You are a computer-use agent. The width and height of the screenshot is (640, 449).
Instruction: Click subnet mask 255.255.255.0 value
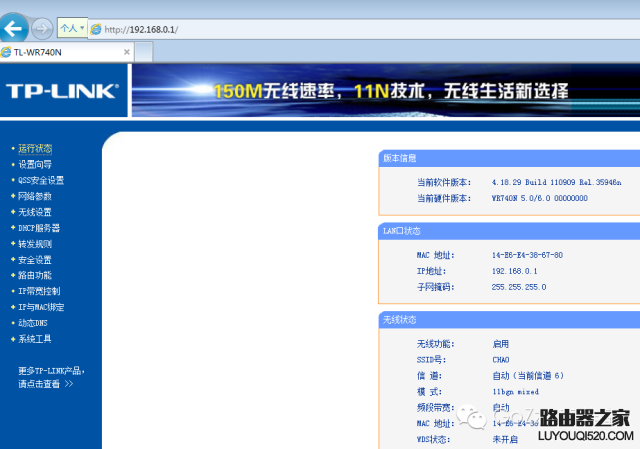pyautogui.click(x=519, y=287)
